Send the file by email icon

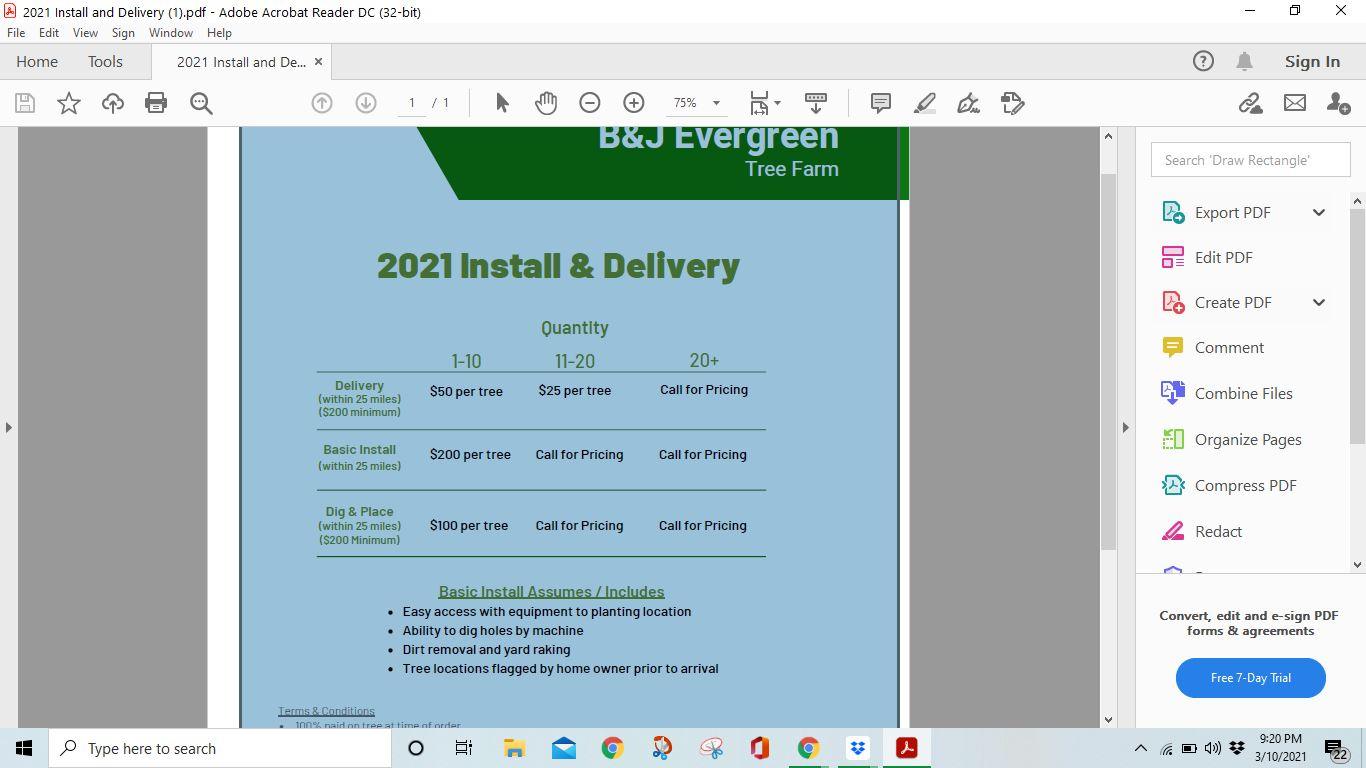(1295, 103)
